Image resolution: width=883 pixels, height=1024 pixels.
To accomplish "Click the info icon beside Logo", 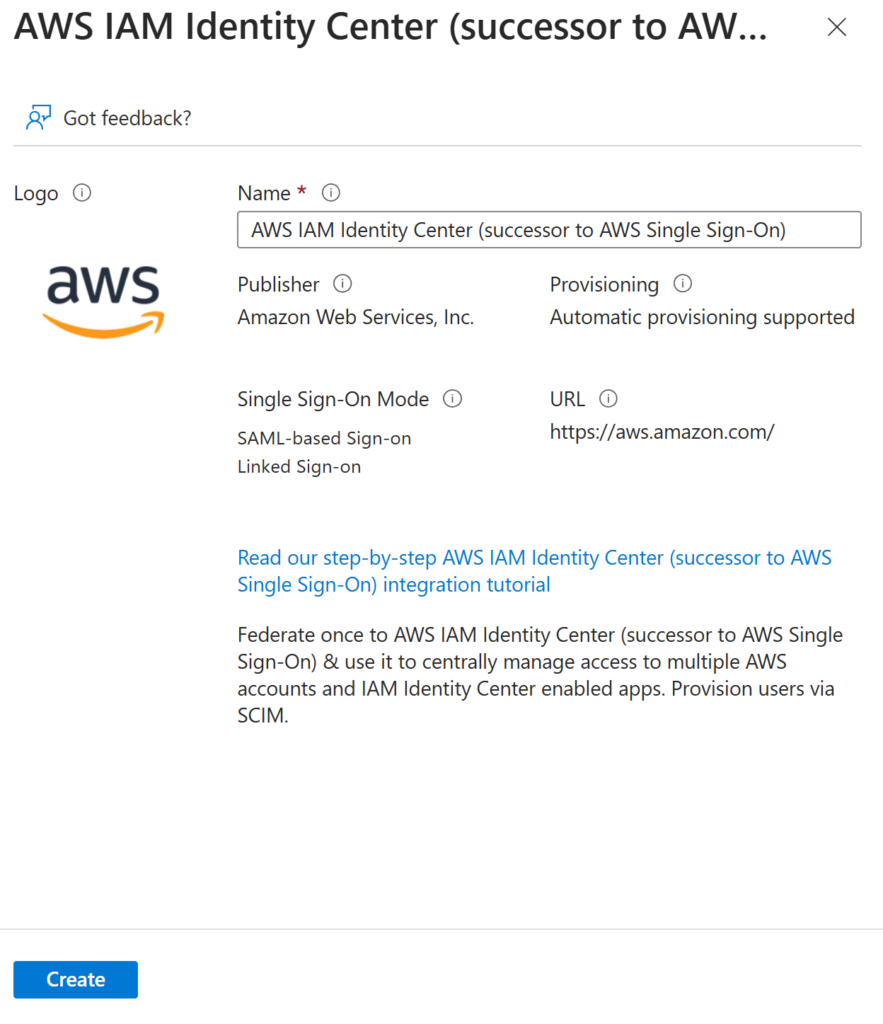I will click(x=82, y=193).
